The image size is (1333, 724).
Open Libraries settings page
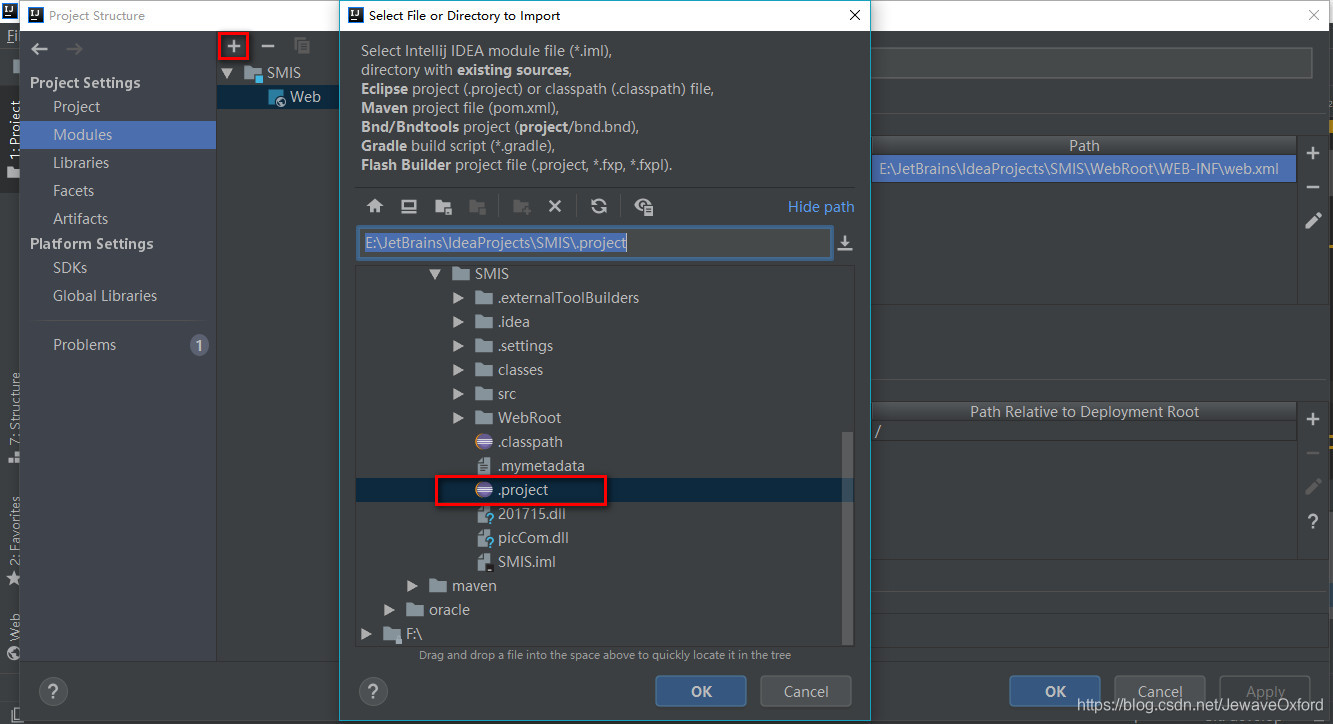coord(81,163)
